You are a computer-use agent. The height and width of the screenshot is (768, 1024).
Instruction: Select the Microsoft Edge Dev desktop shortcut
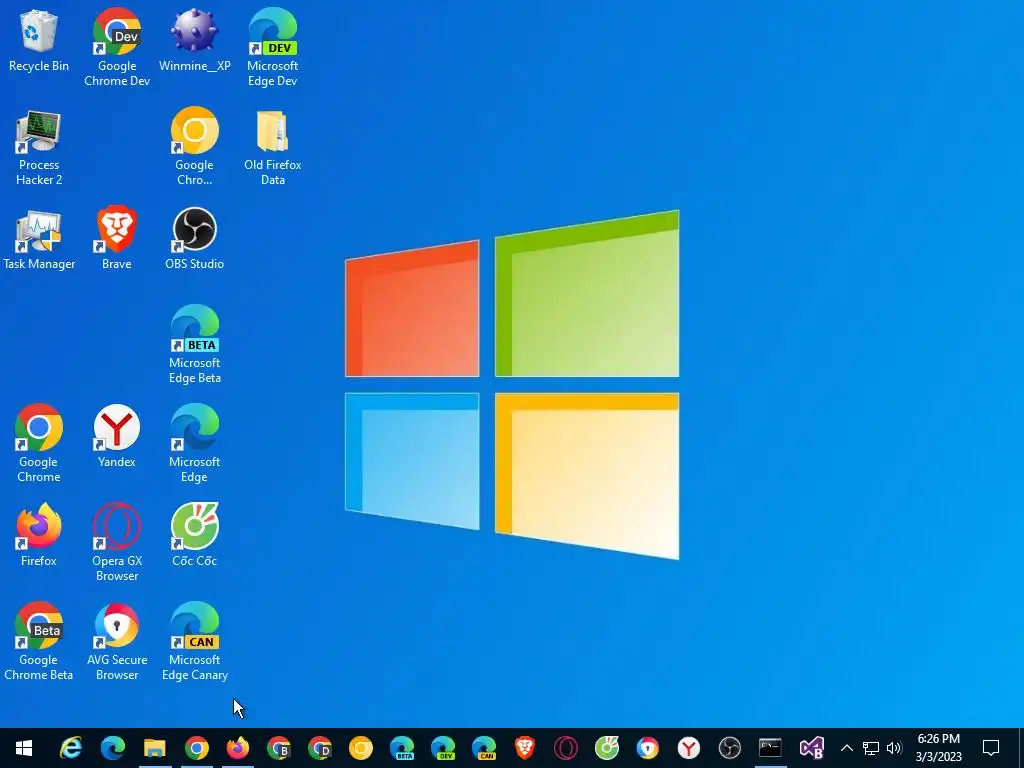pos(272,47)
